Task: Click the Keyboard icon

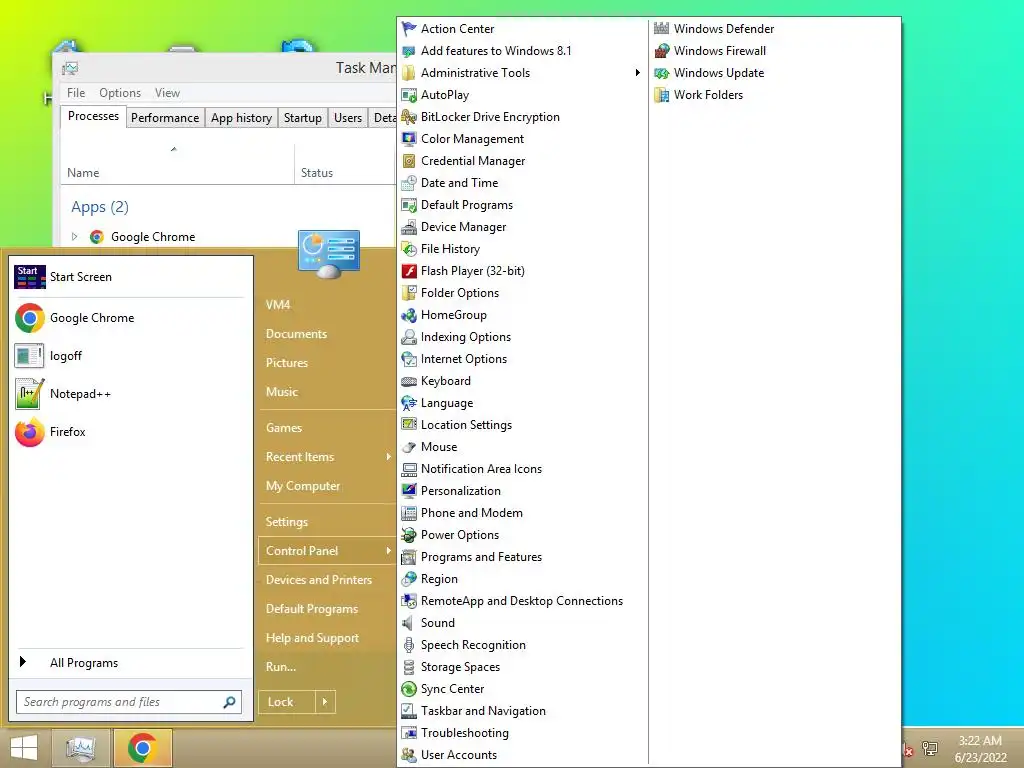Action: pos(409,381)
